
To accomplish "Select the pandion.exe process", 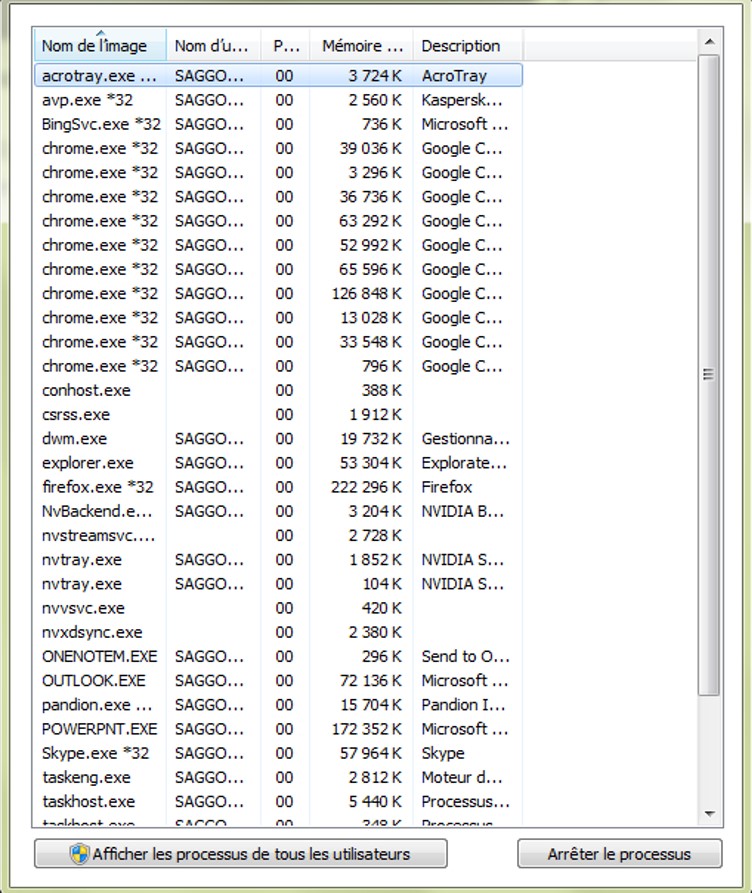I will (x=279, y=705).
